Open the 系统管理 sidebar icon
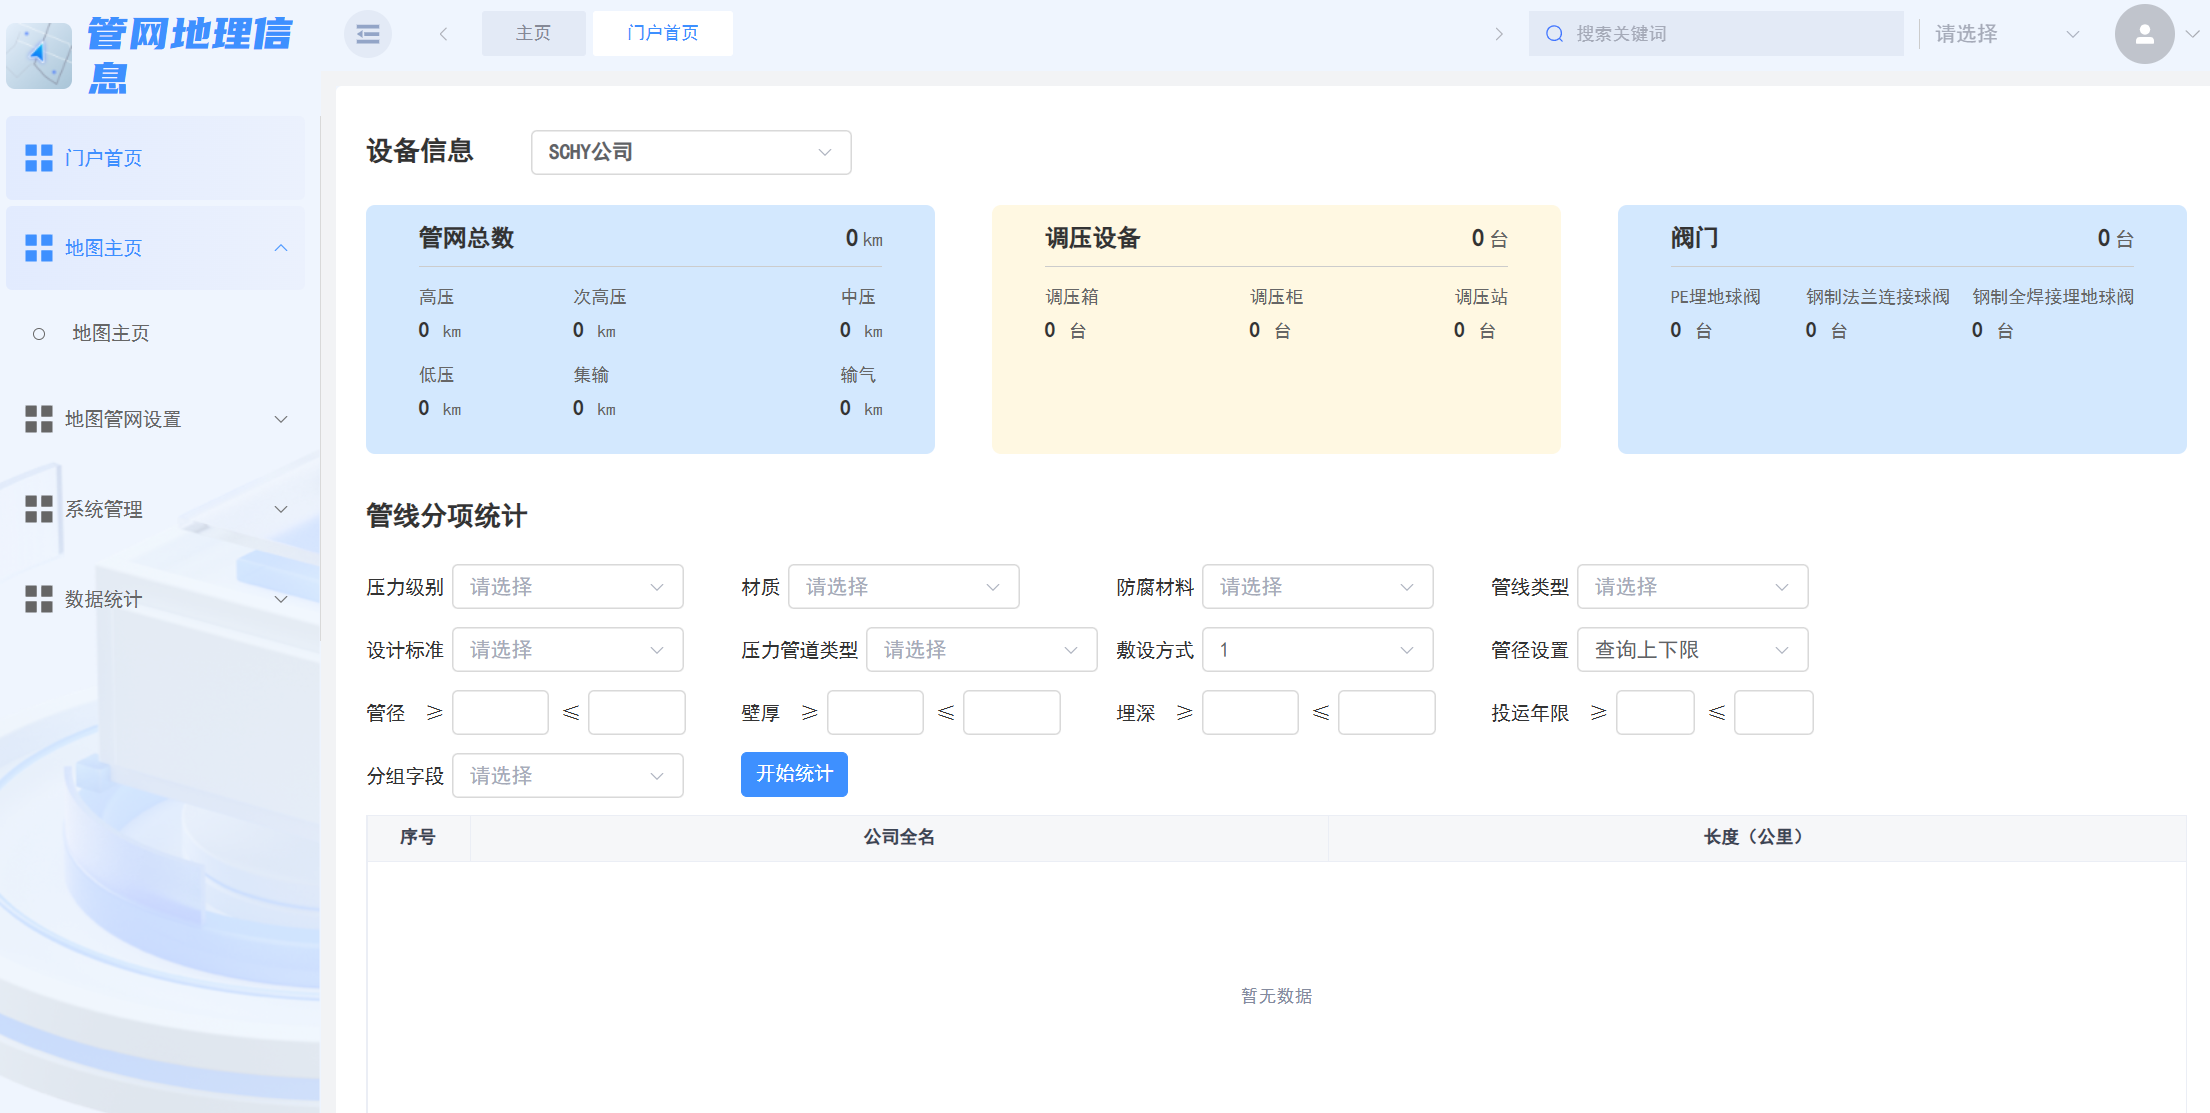The height and width of the screenshot is (1113, 2210). pyautogui.click(x=39, y=509)
